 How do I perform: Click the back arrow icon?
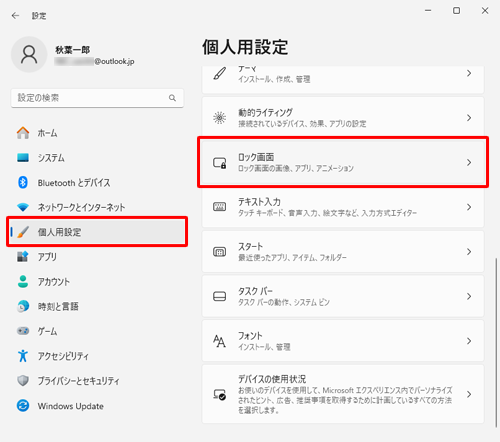click(x=15, y=16)
